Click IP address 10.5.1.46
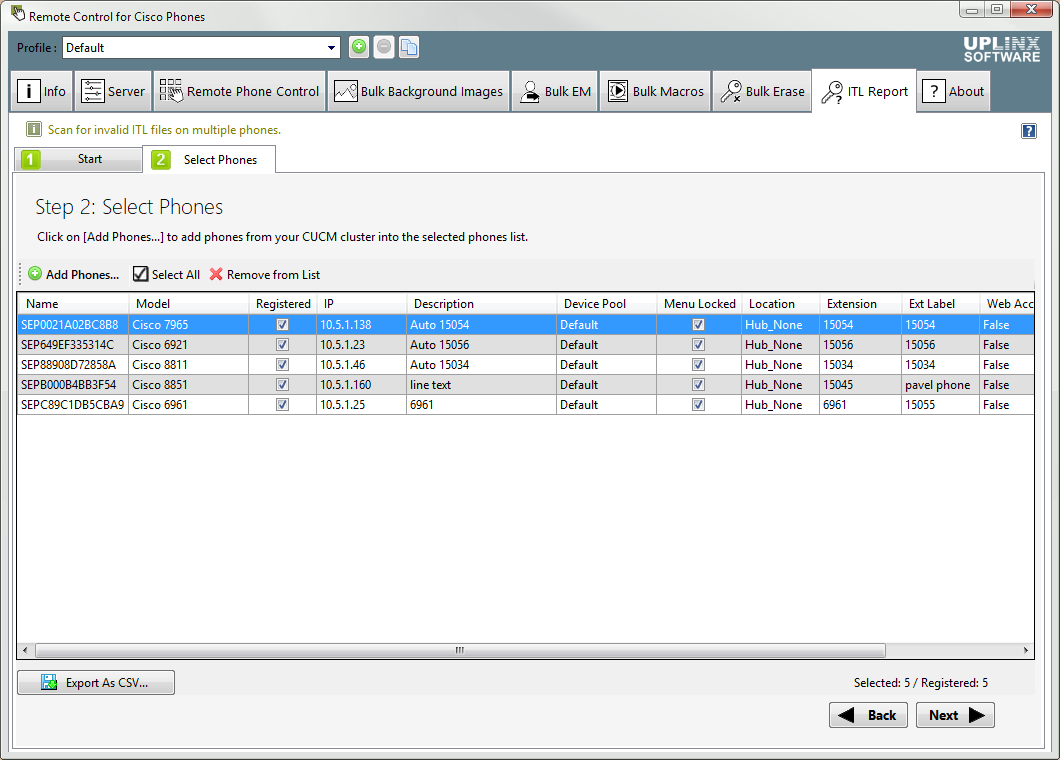Screen dimensions: 1060x760 pos(343,364)
